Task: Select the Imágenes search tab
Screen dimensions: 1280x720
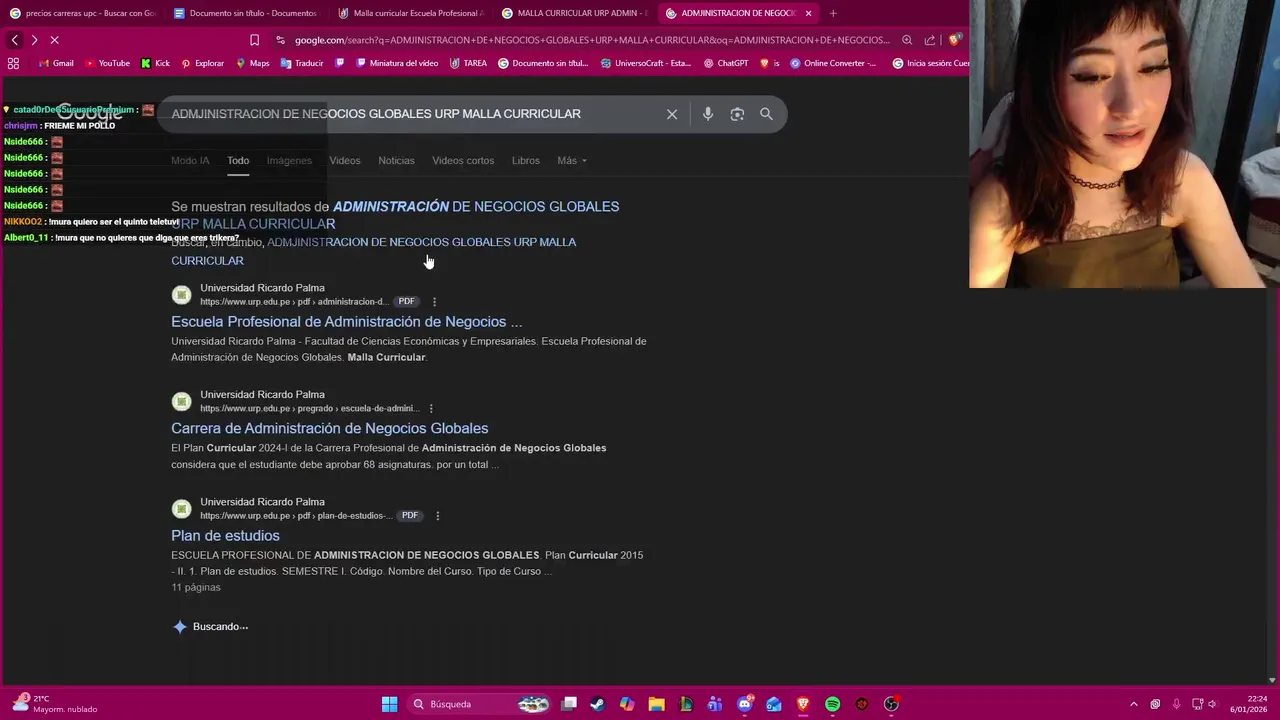Action: [x=289, y=160]
